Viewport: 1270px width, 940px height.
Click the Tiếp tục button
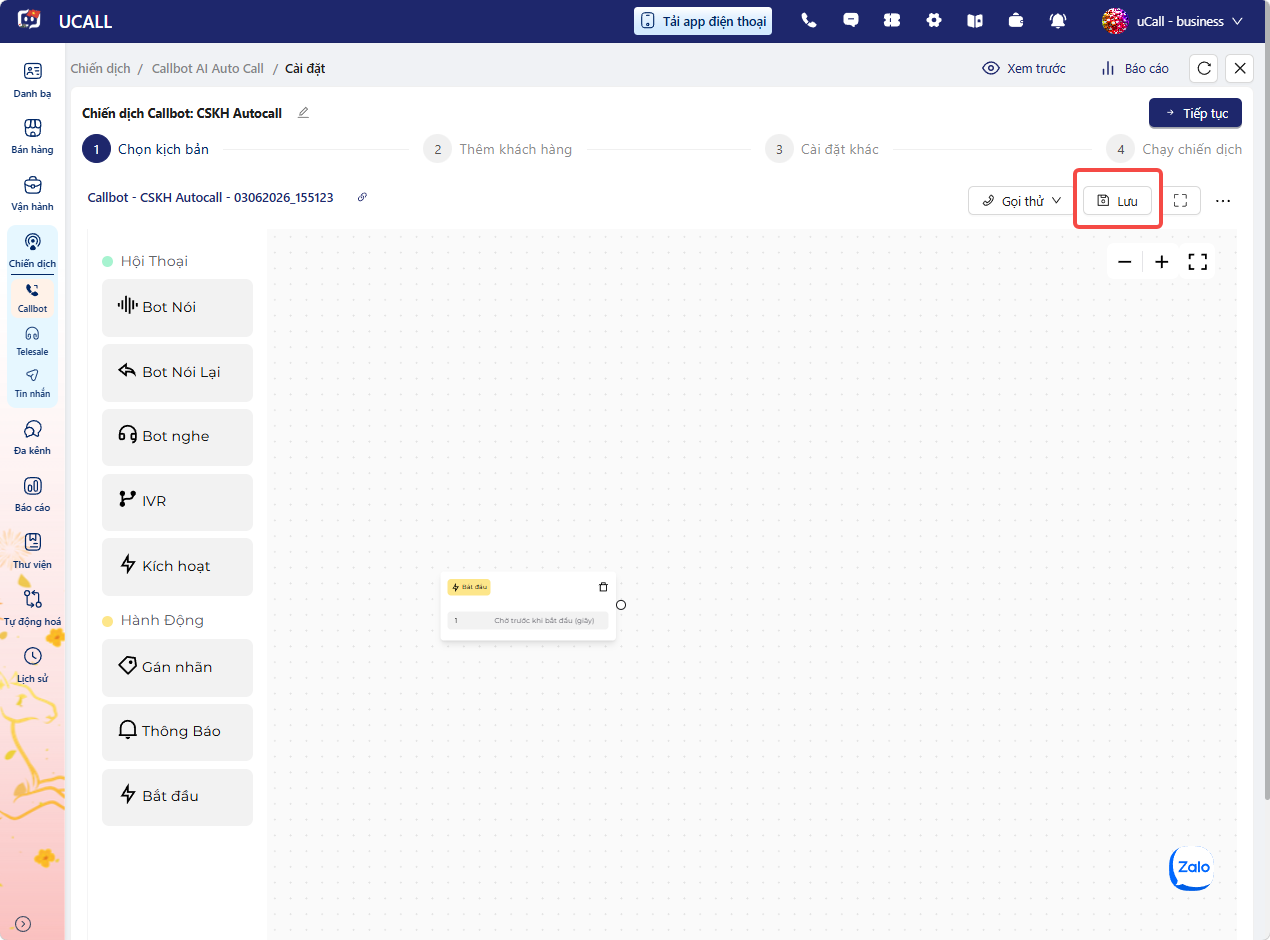coord(1196,113)
